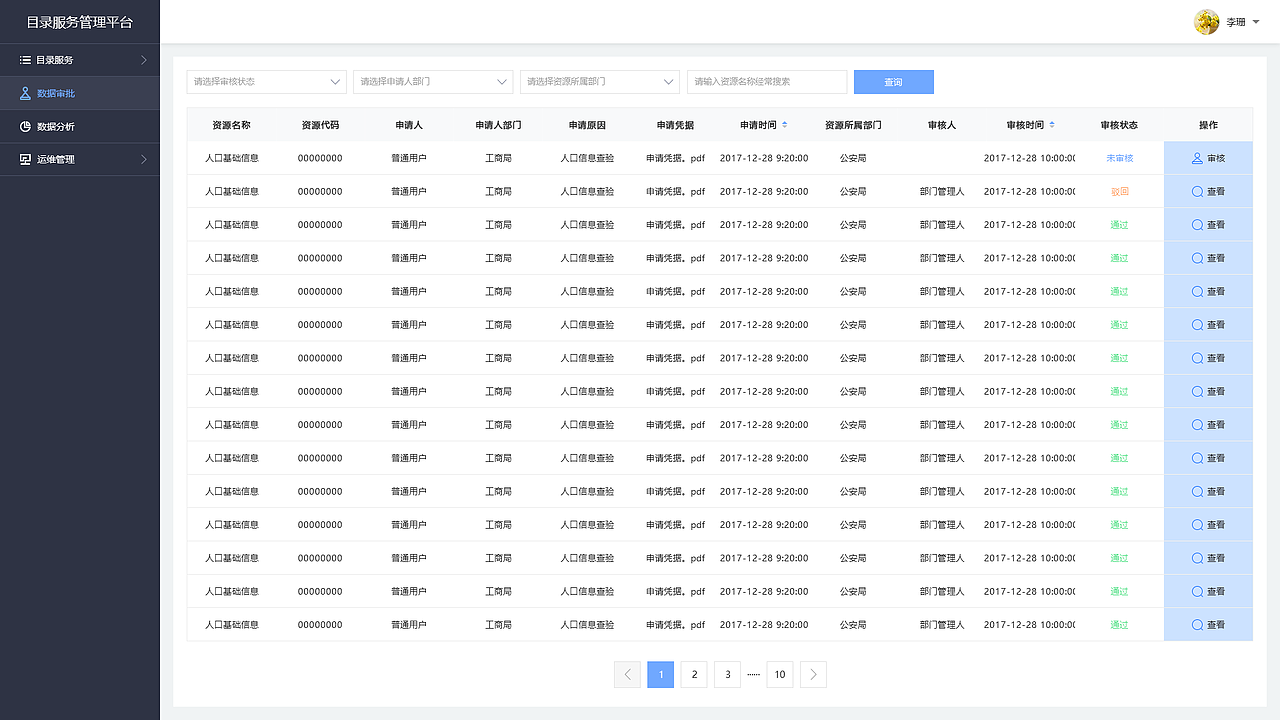Click the sort icon beside 审核时间 header
Viewport: 1280px width, 720px height.
coord(1051,125)
